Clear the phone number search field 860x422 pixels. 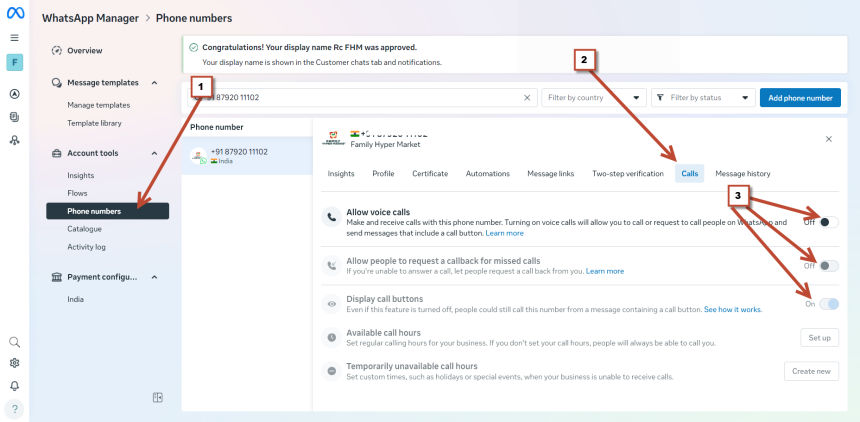coord(527,98)
